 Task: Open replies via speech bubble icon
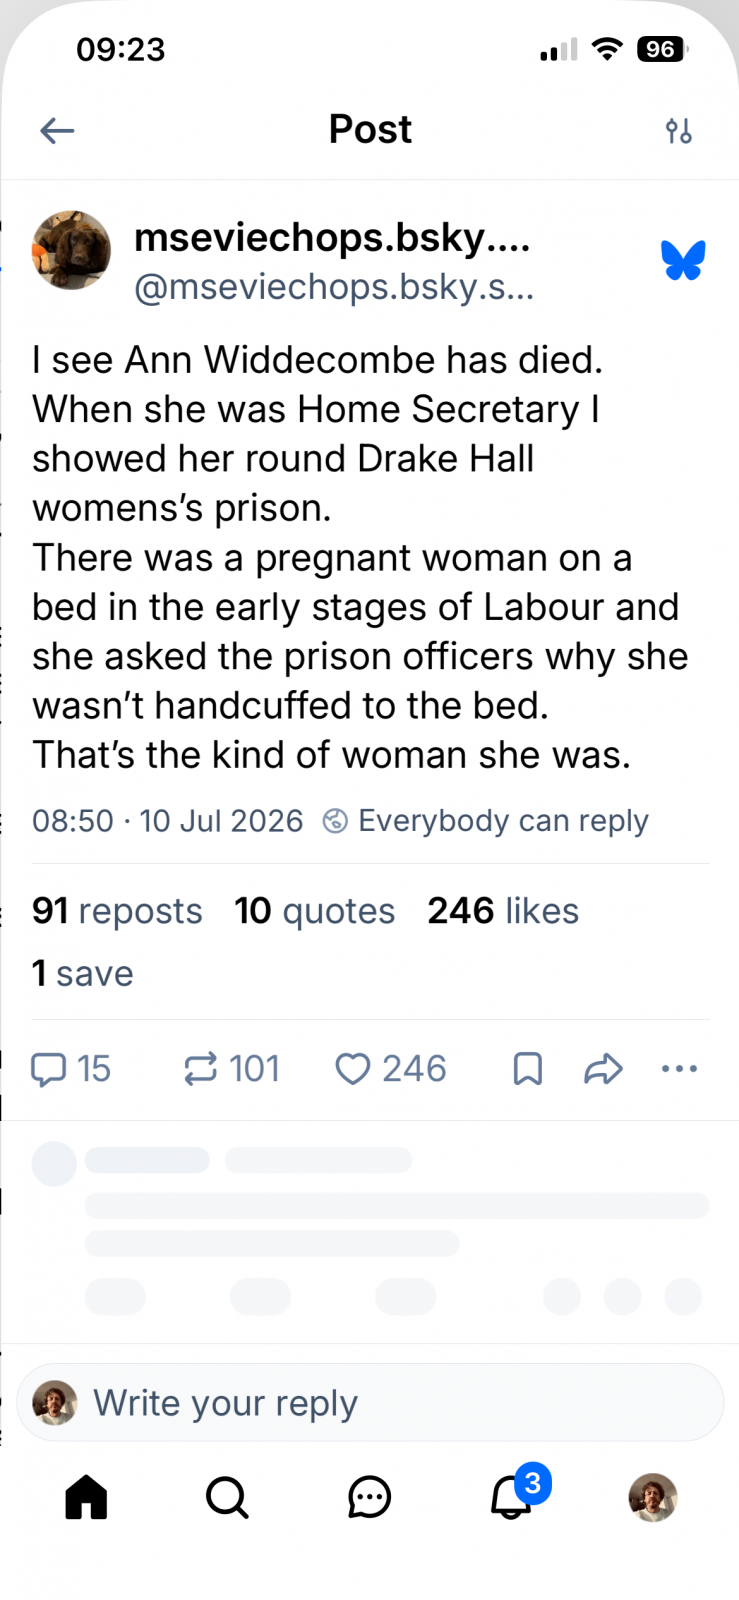[x=49, y=1069]
